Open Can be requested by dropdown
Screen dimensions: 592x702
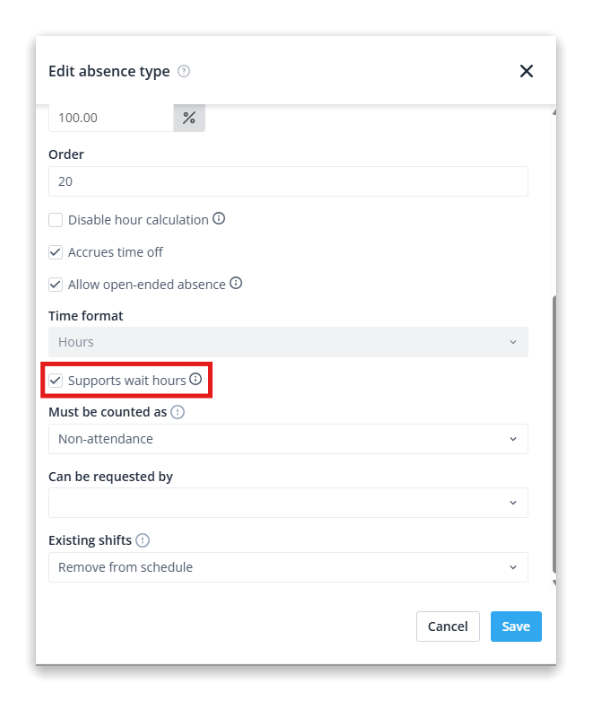tap(288, 503)
